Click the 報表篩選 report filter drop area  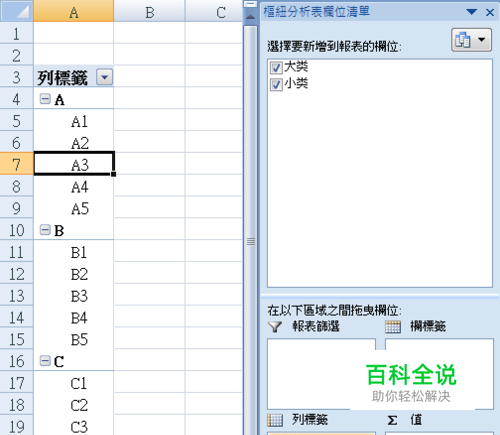click(x=321, y=374)
